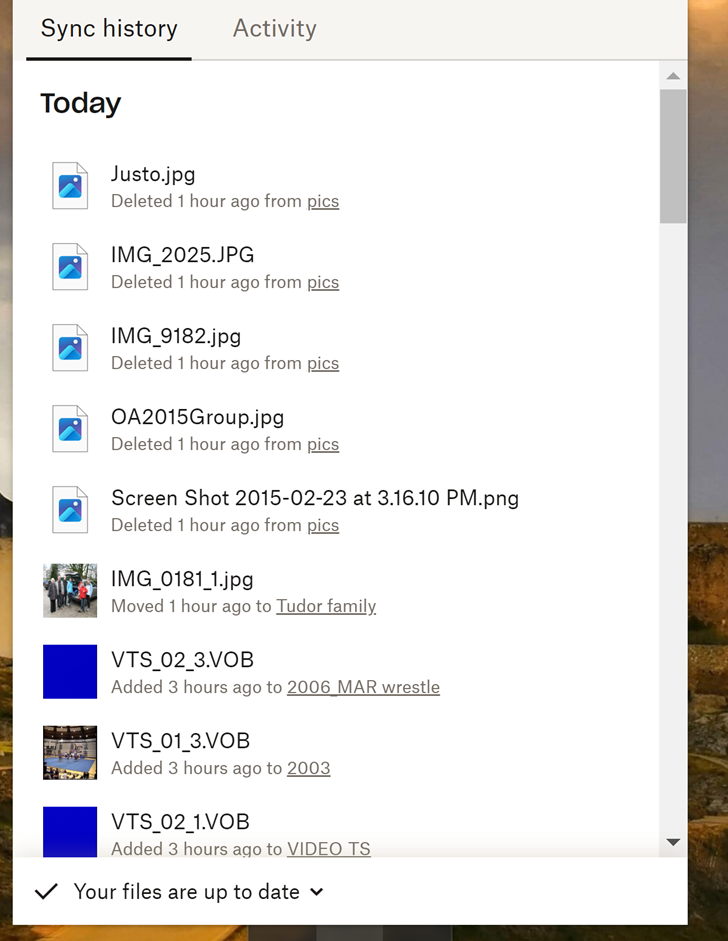The image size is (728, 941).
Task: Follow the 2003 folder link
Action: [308, 768]
